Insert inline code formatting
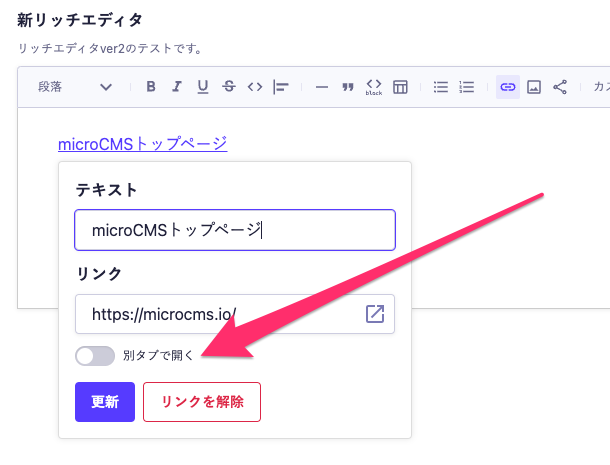The width and height of the screenshot is (610, 465). pyautogui.click(x=255, y=87)
